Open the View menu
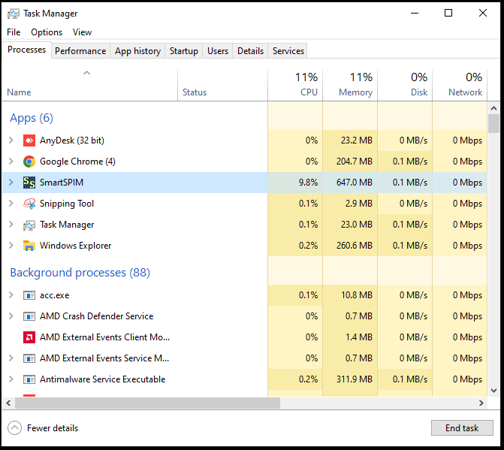The width and height of the screenshot is (504, 450). 82,32
